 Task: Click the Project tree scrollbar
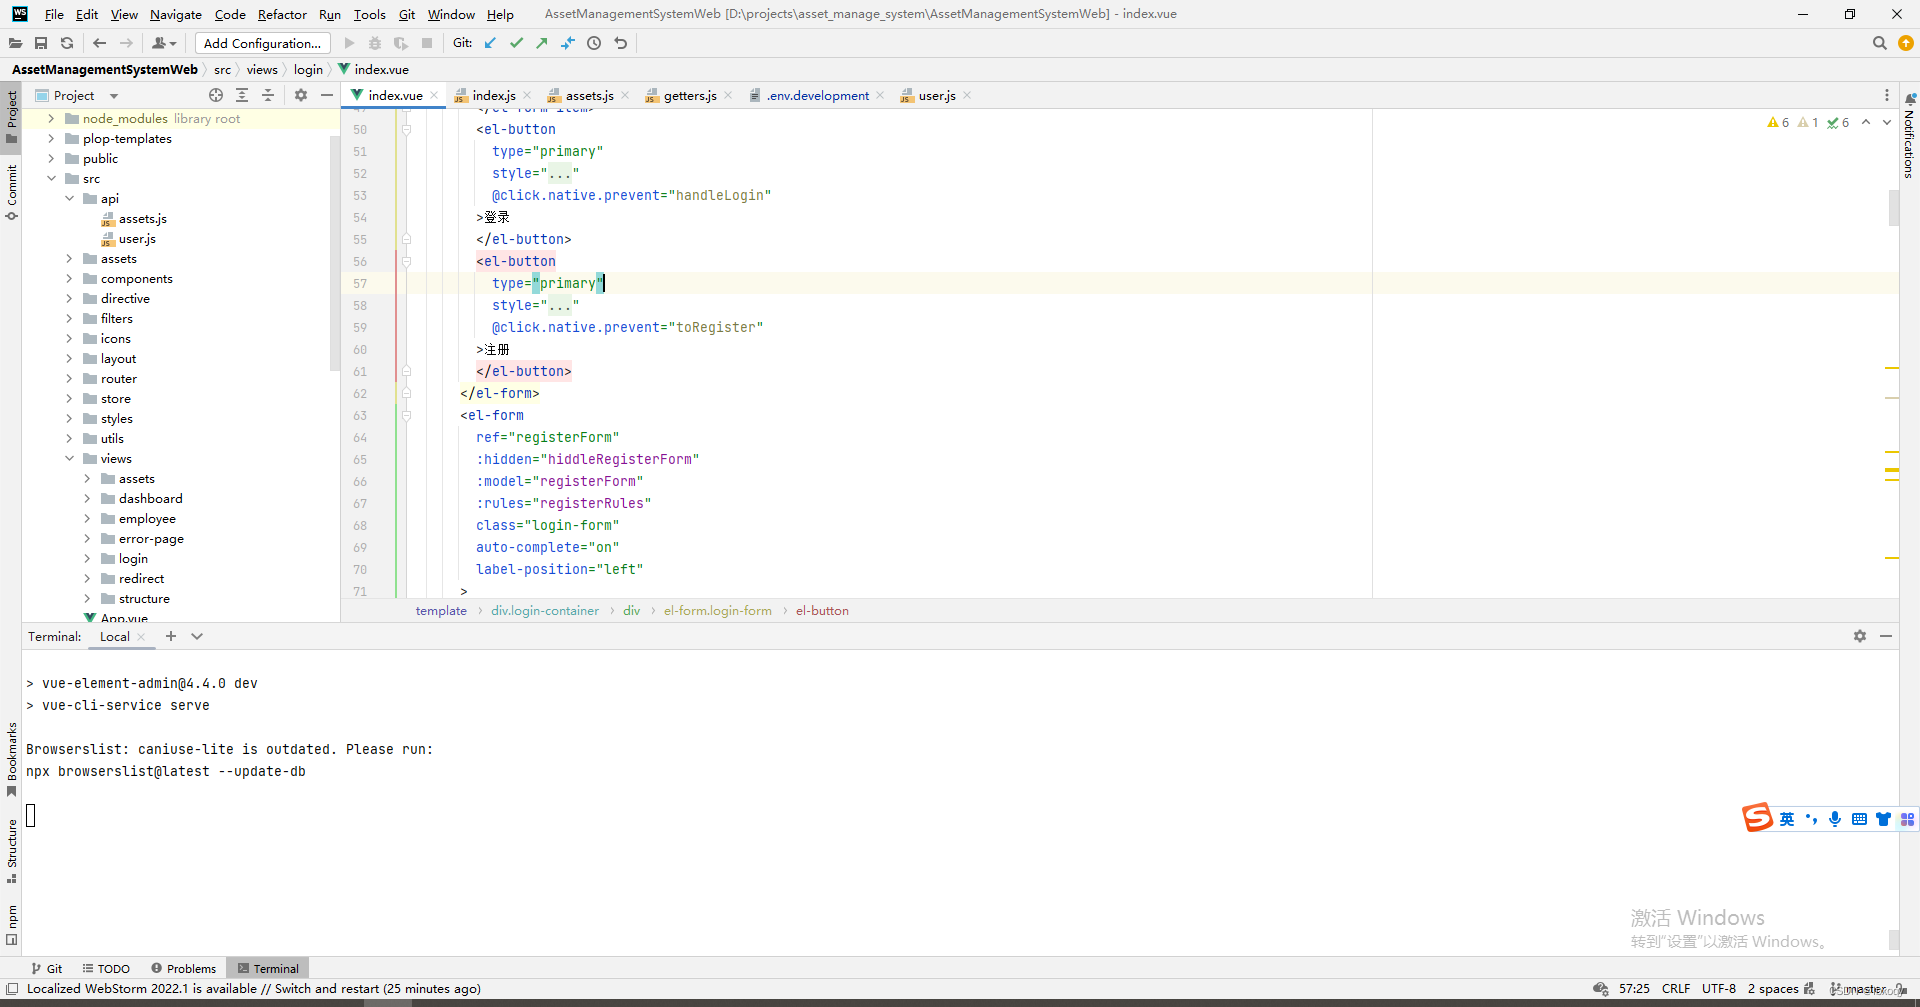[x=334, y=252]
